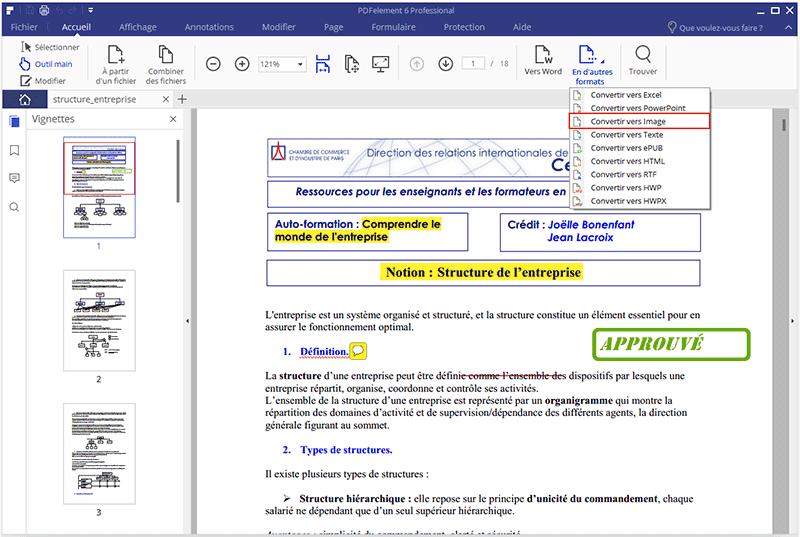Switch to the Annotations ribbon tab
800x537 pixels.
pos(209,27)
